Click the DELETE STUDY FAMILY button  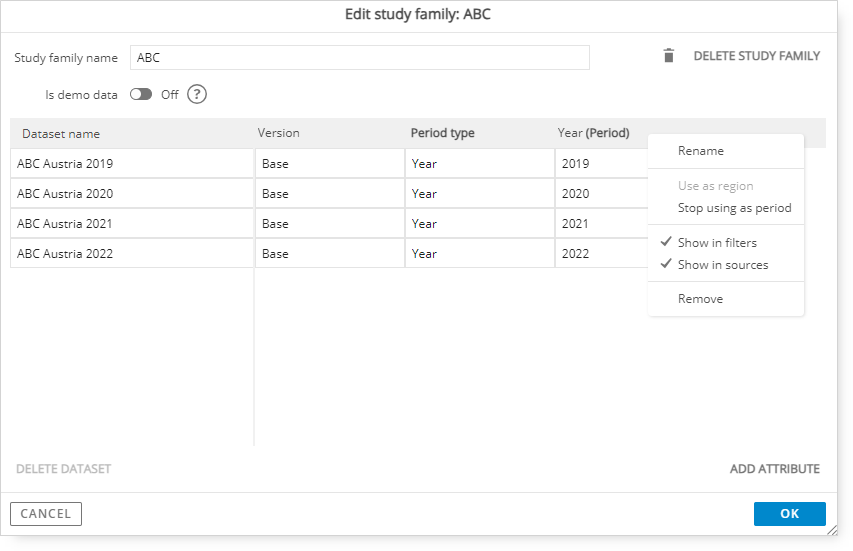[756, 56]
